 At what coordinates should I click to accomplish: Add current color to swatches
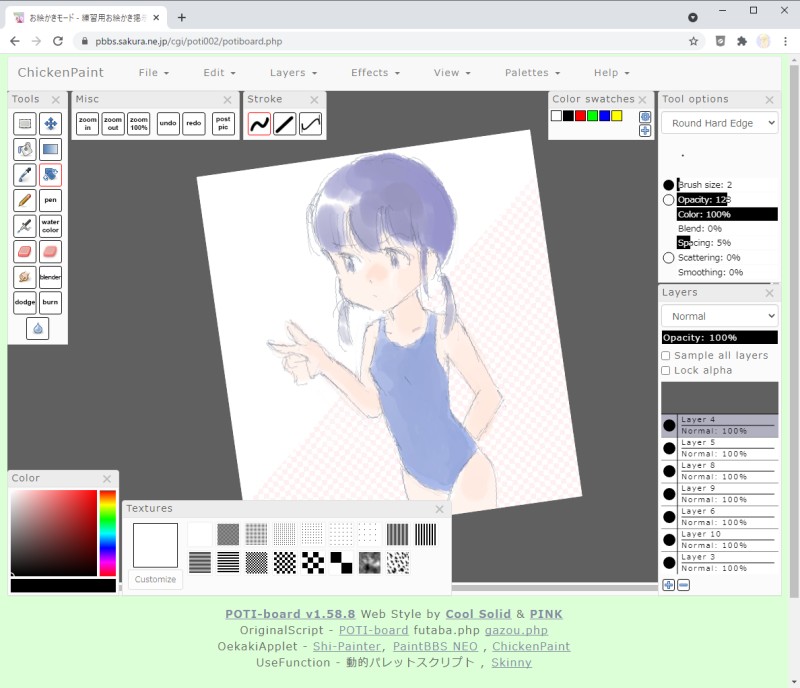(x=645, y=131)
